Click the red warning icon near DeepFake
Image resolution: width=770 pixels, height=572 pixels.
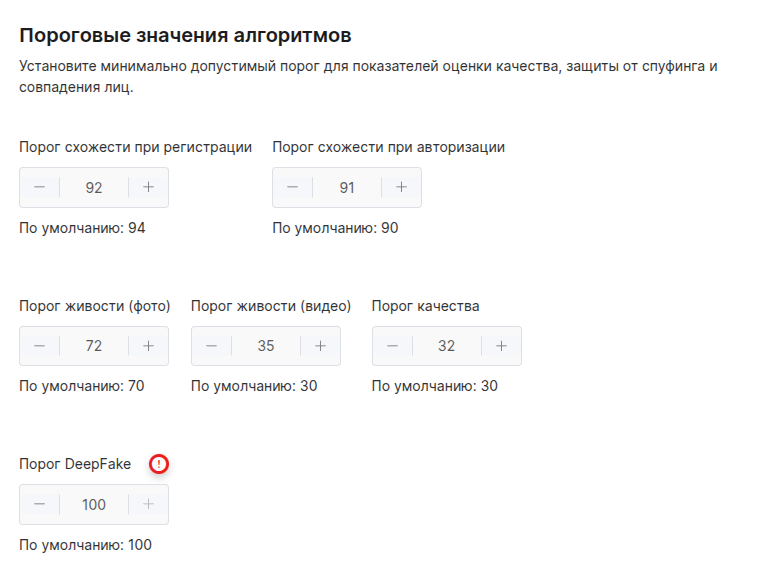pos(159,464)
